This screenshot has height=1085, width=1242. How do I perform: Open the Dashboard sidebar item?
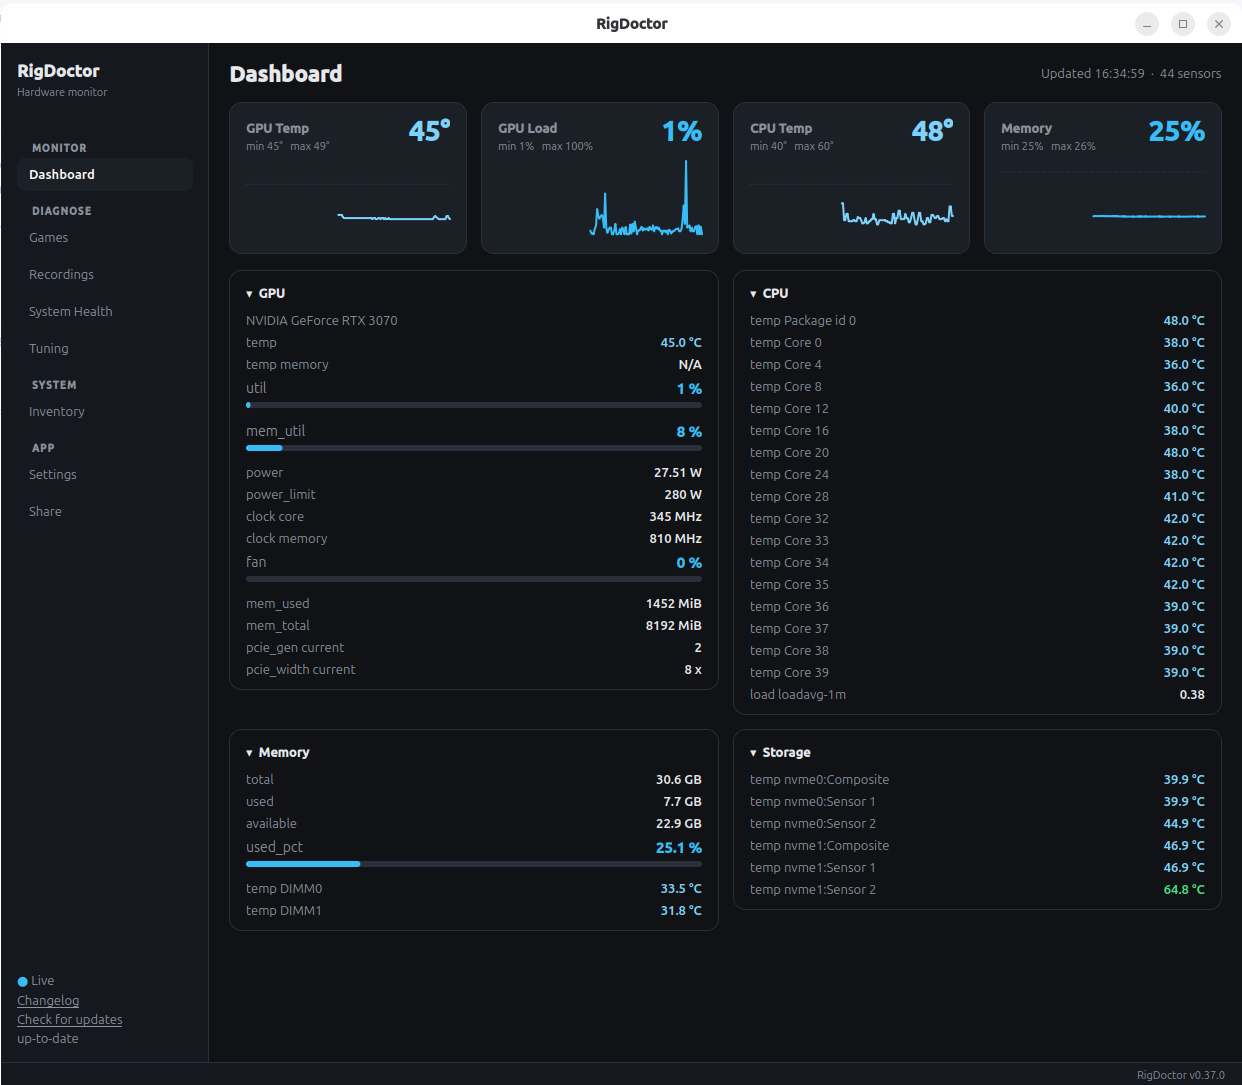pos(105,174)
